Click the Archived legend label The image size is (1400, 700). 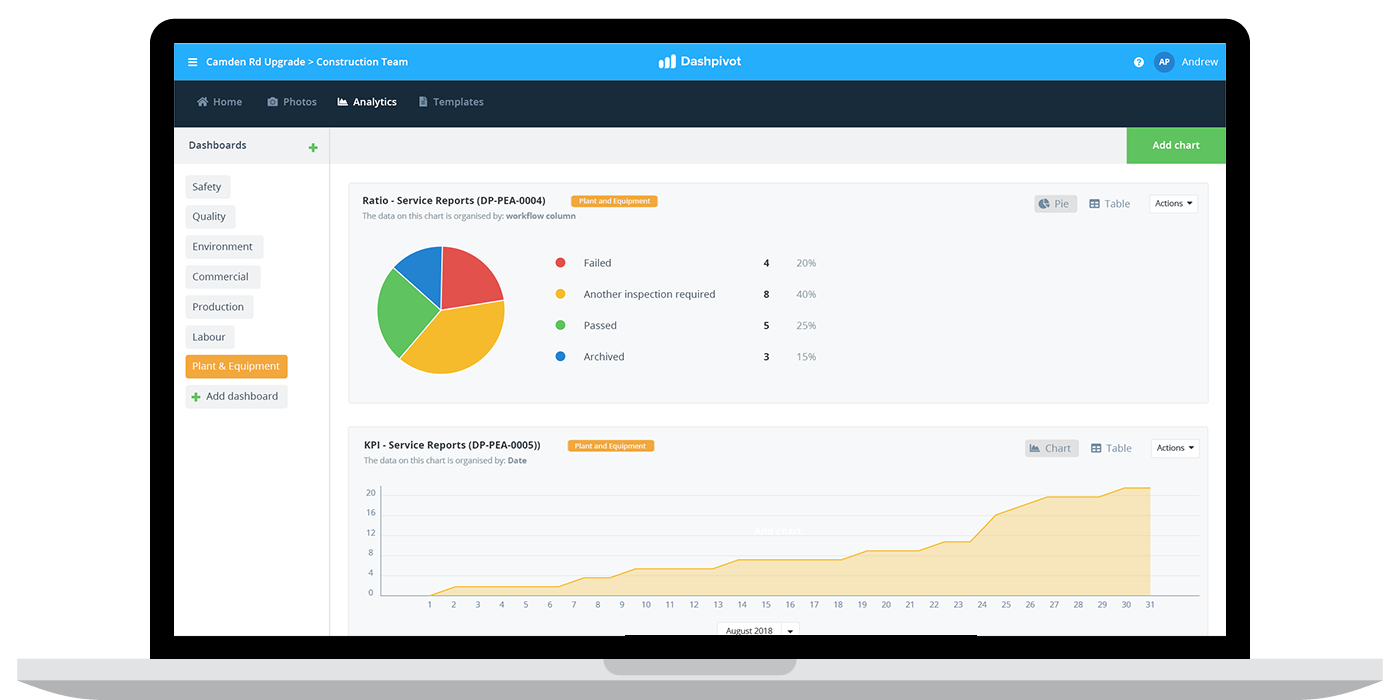coord(604,356)
